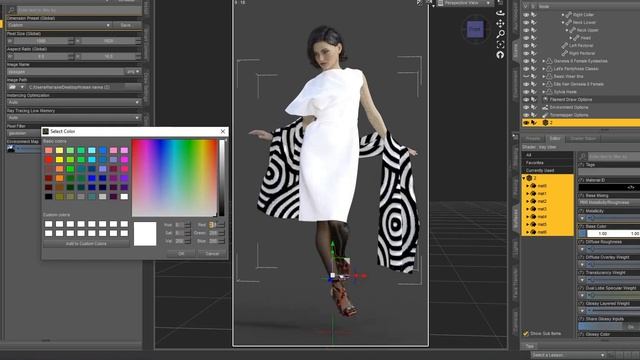The height and width of the screenshot is (360, 640).
Task: Click the purple view cube in viewport
Action: (475, 29)
